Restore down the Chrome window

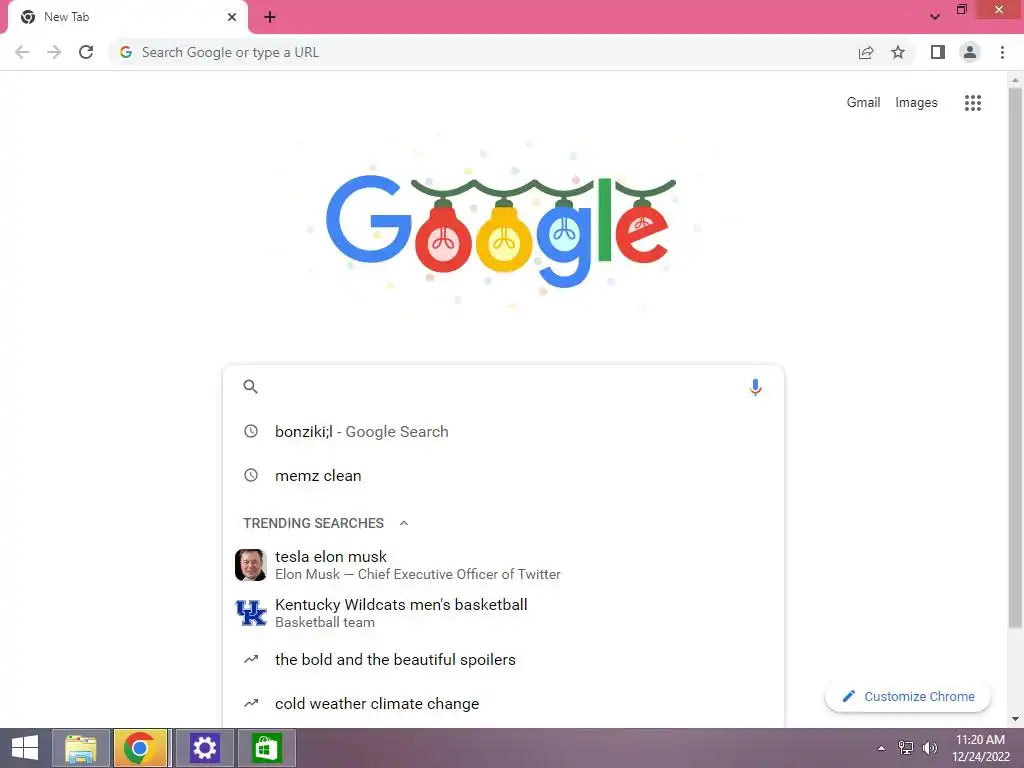coord(961,10)
